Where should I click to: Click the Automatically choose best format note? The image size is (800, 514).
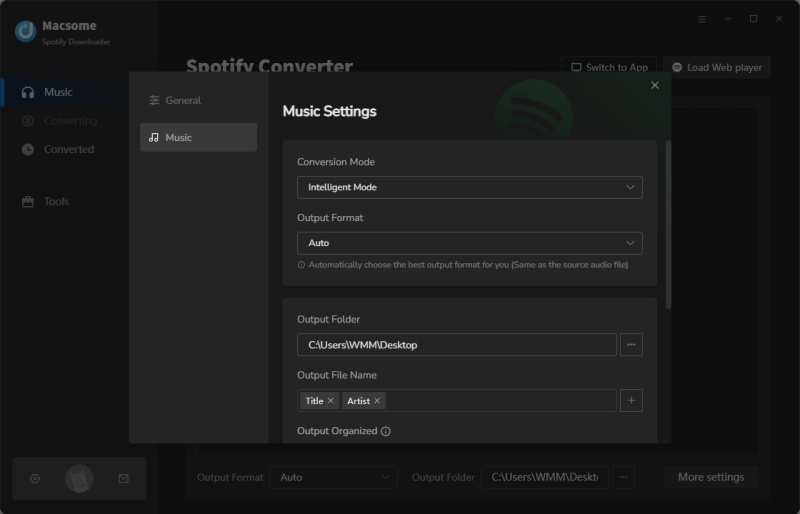[x=468, y=265]
